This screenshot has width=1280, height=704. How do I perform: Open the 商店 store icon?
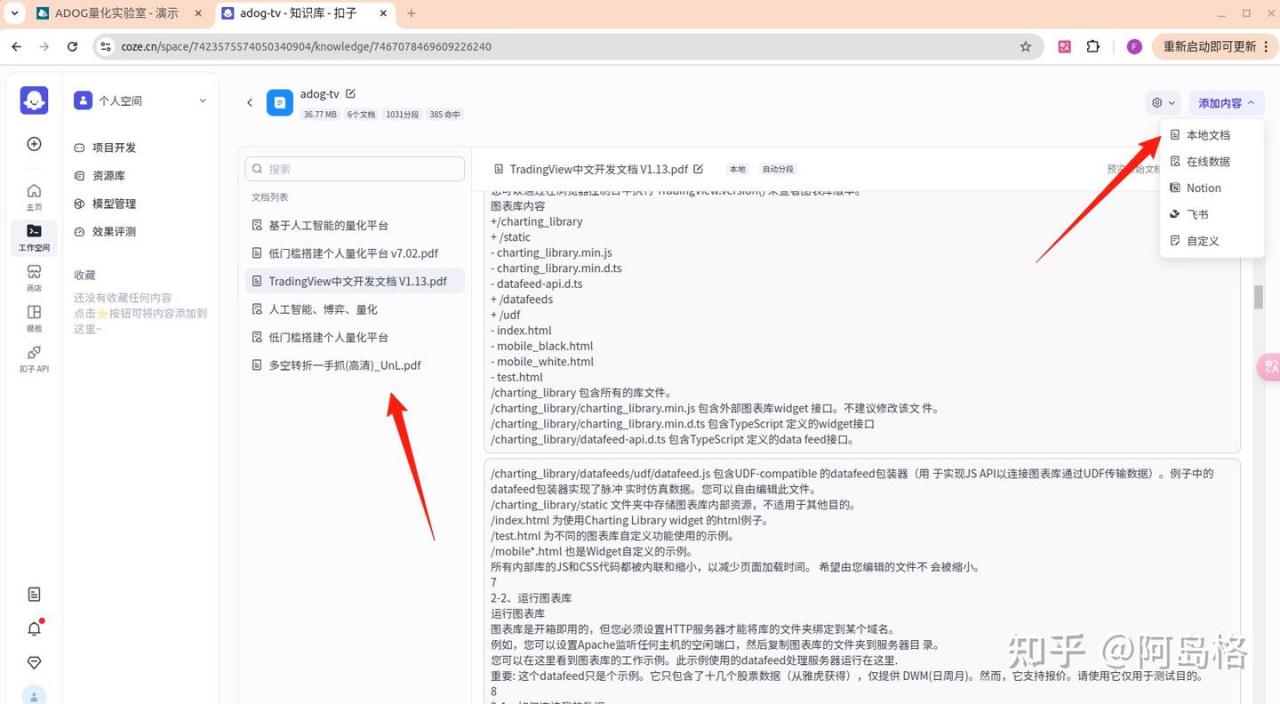point(34,277)
